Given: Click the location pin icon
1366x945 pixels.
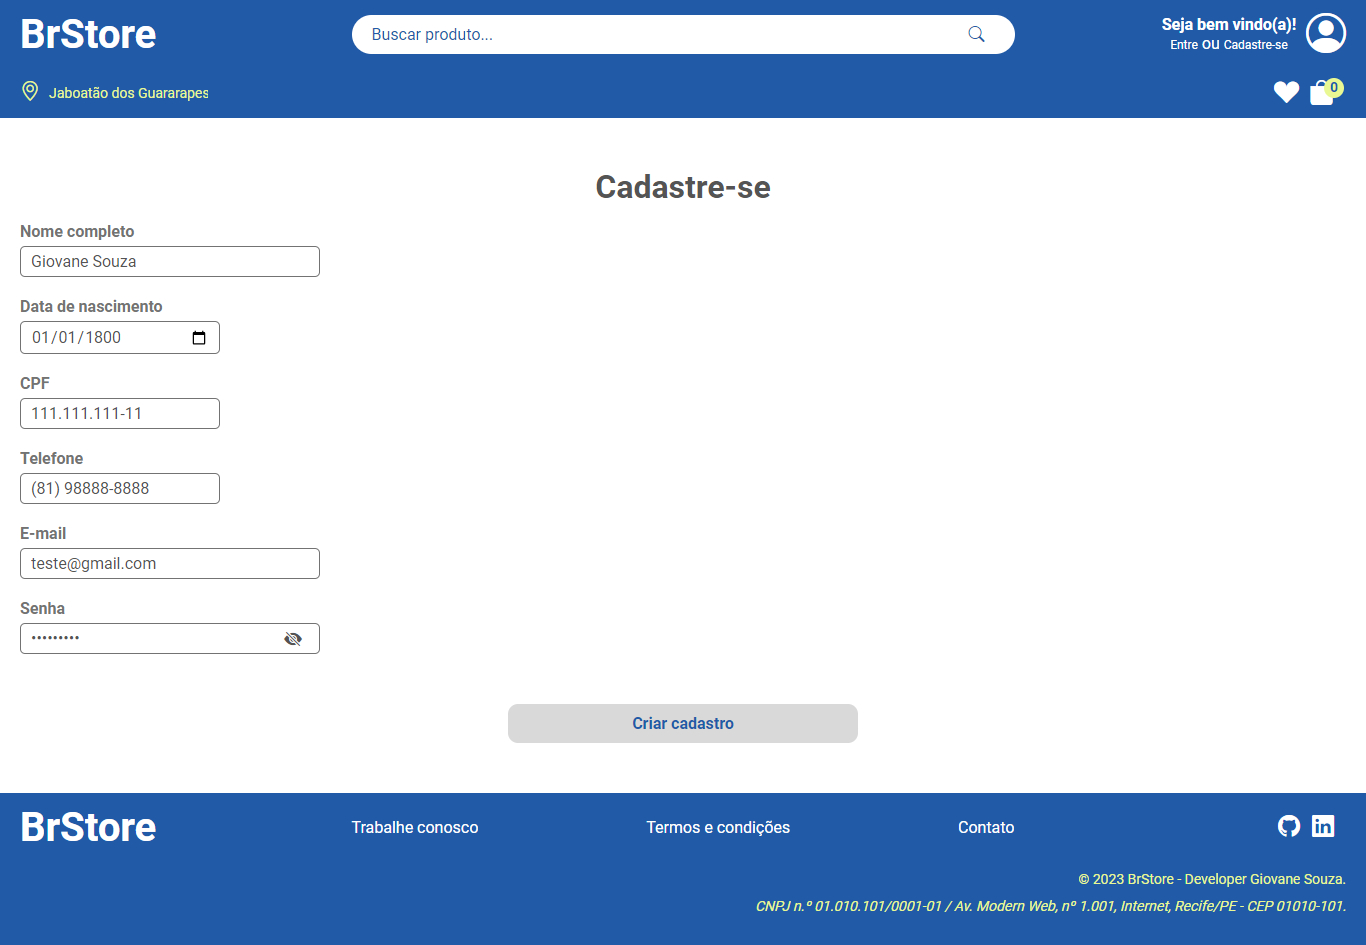Looking at the screenshot, I should [30, 92].
